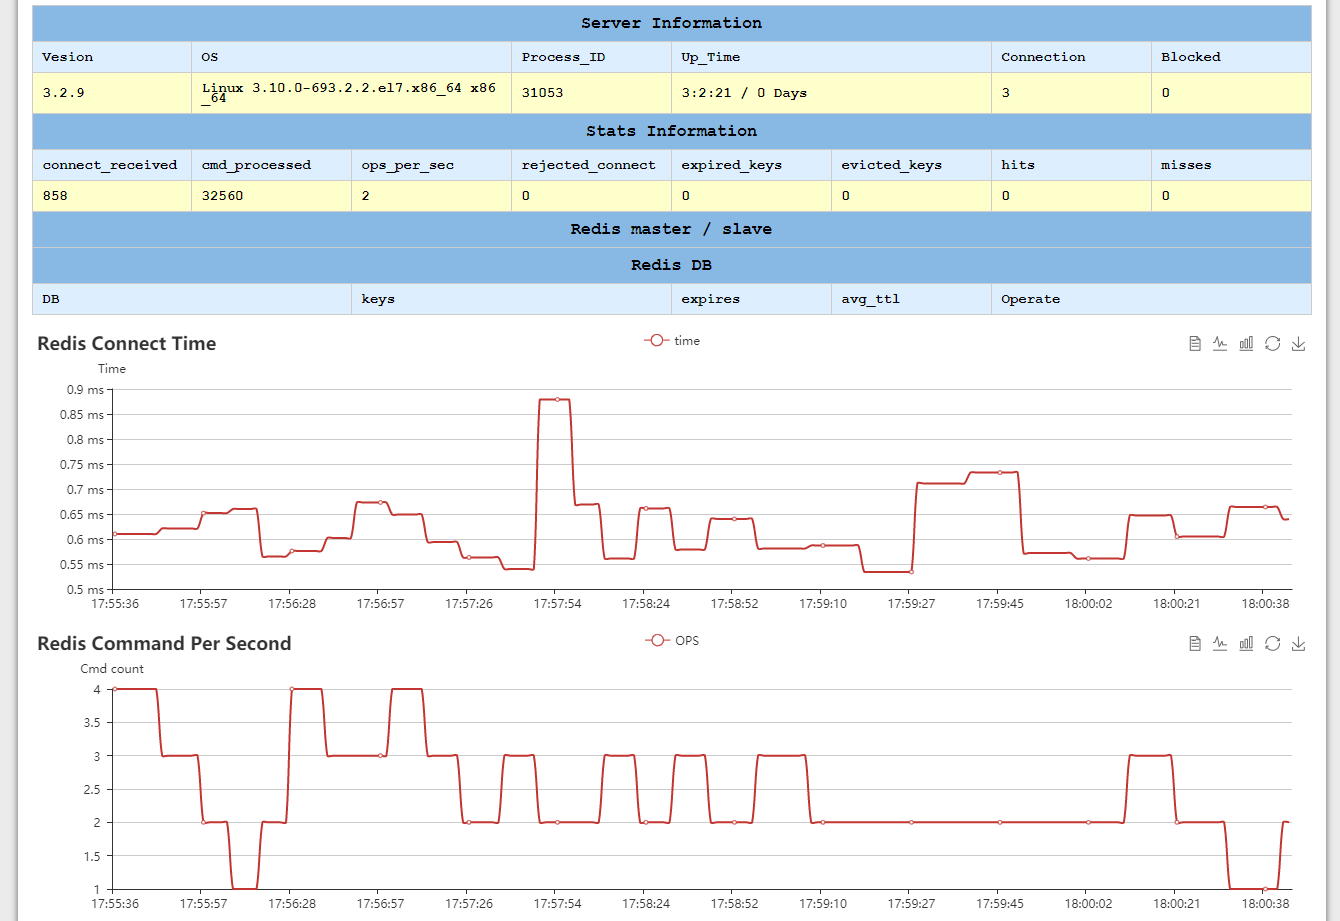Click the Cmd count axis label
This screenshot has height=921, width=1340.
112,669
